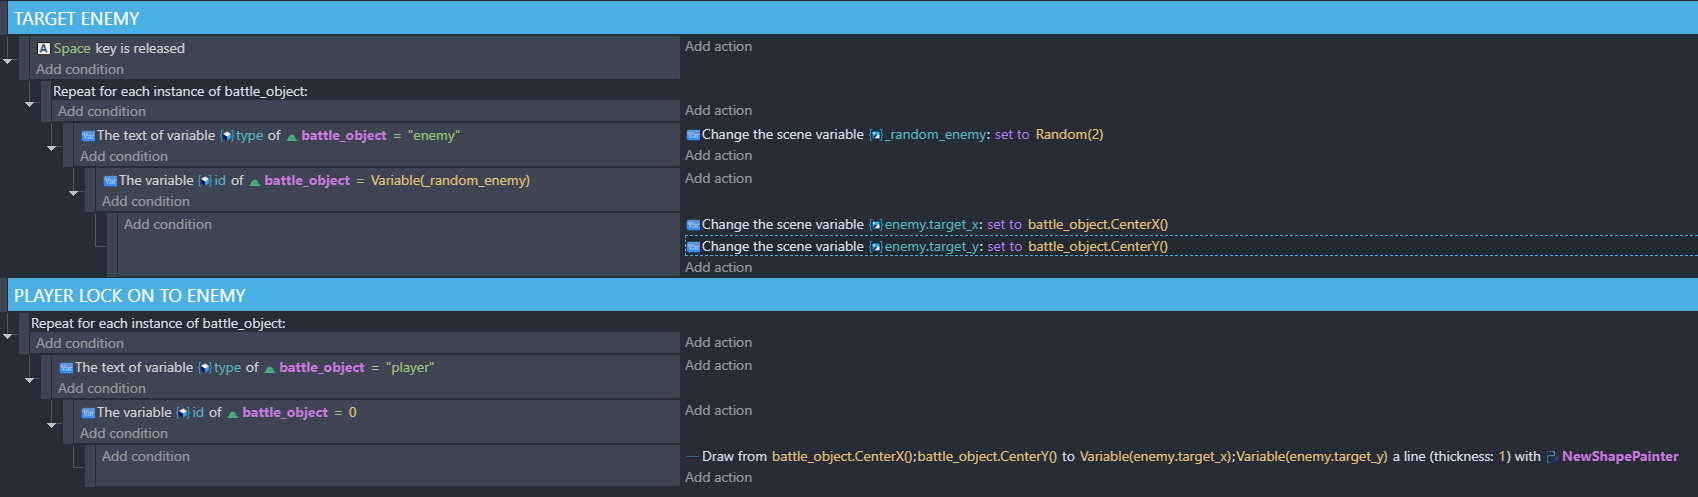Collapse the id equals Variable(_random_enemy) event
This screenshot has width=1698, height=497.
click(x=74, y=194)
